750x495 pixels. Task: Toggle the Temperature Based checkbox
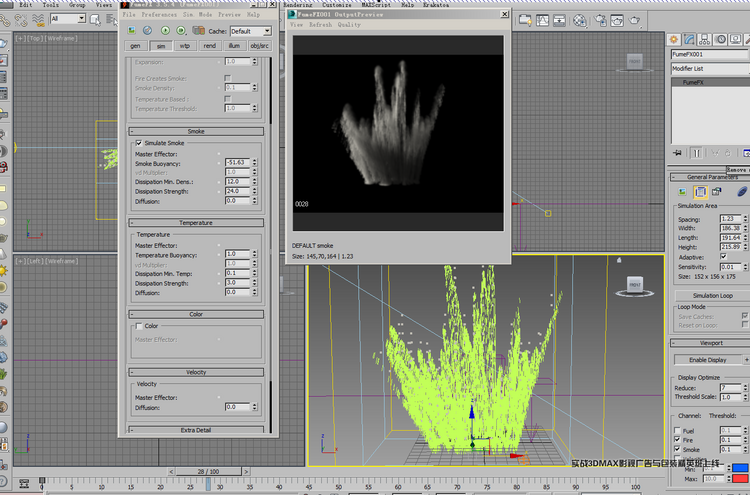point(228,99)
